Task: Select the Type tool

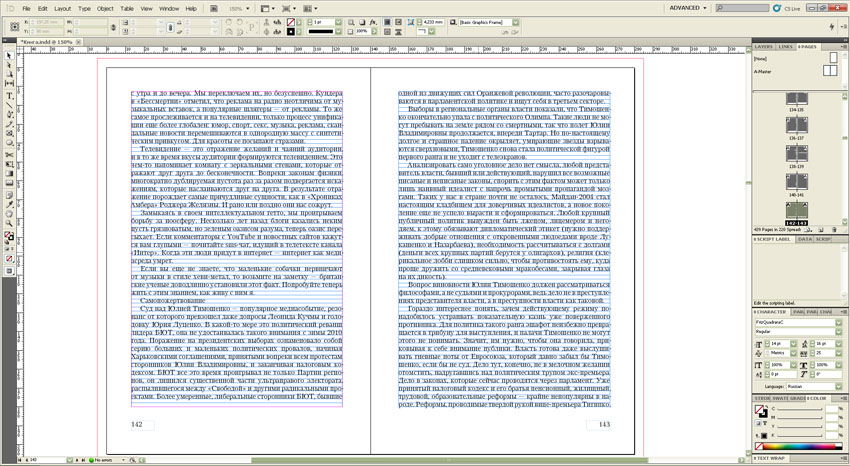Action: 9,96
